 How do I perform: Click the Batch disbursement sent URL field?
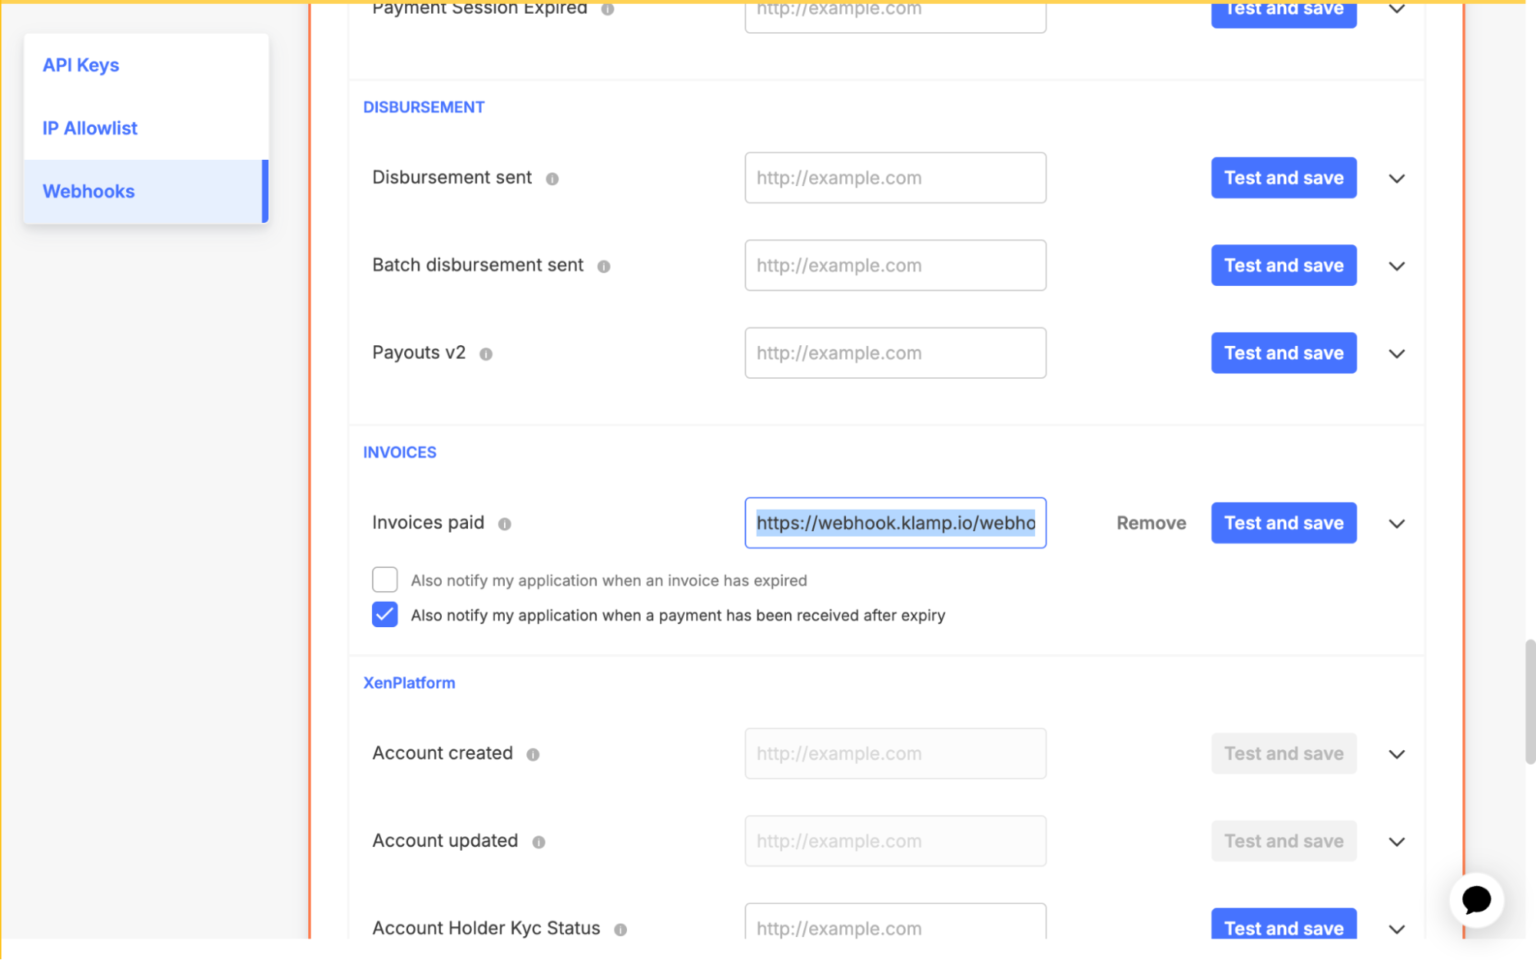click(895, 266)
